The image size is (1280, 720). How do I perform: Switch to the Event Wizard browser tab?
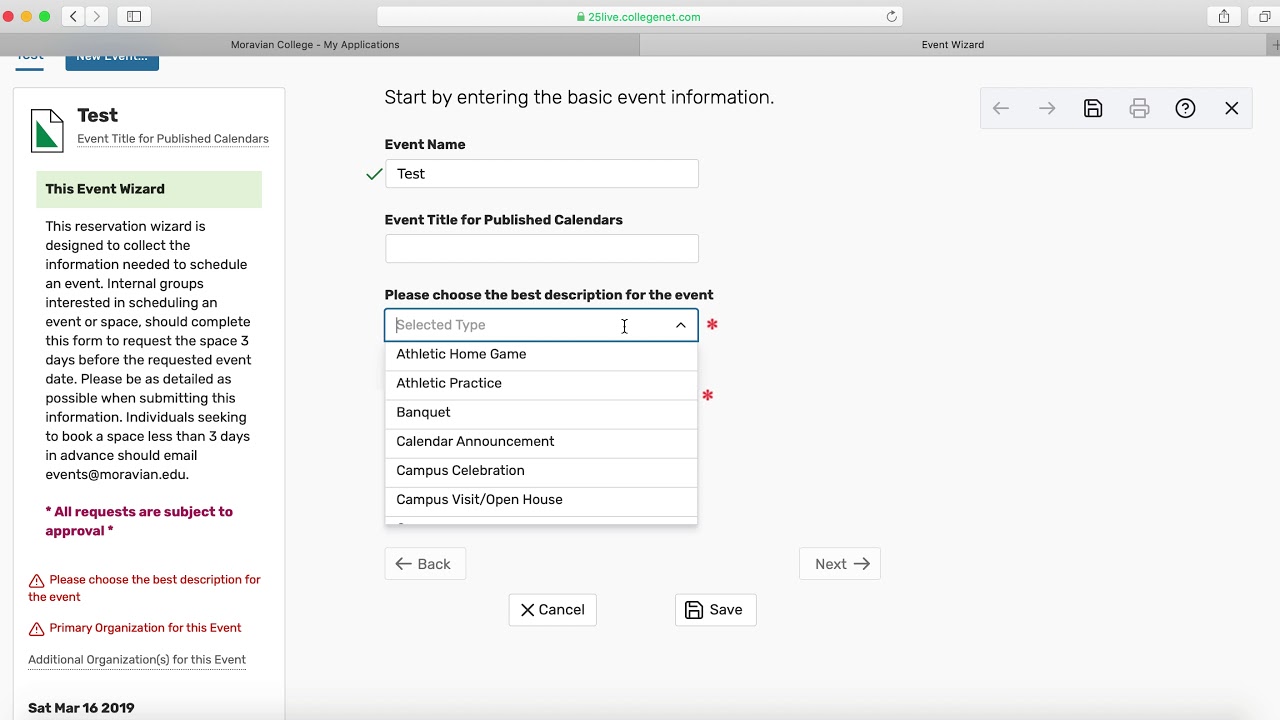coord(953,44)
